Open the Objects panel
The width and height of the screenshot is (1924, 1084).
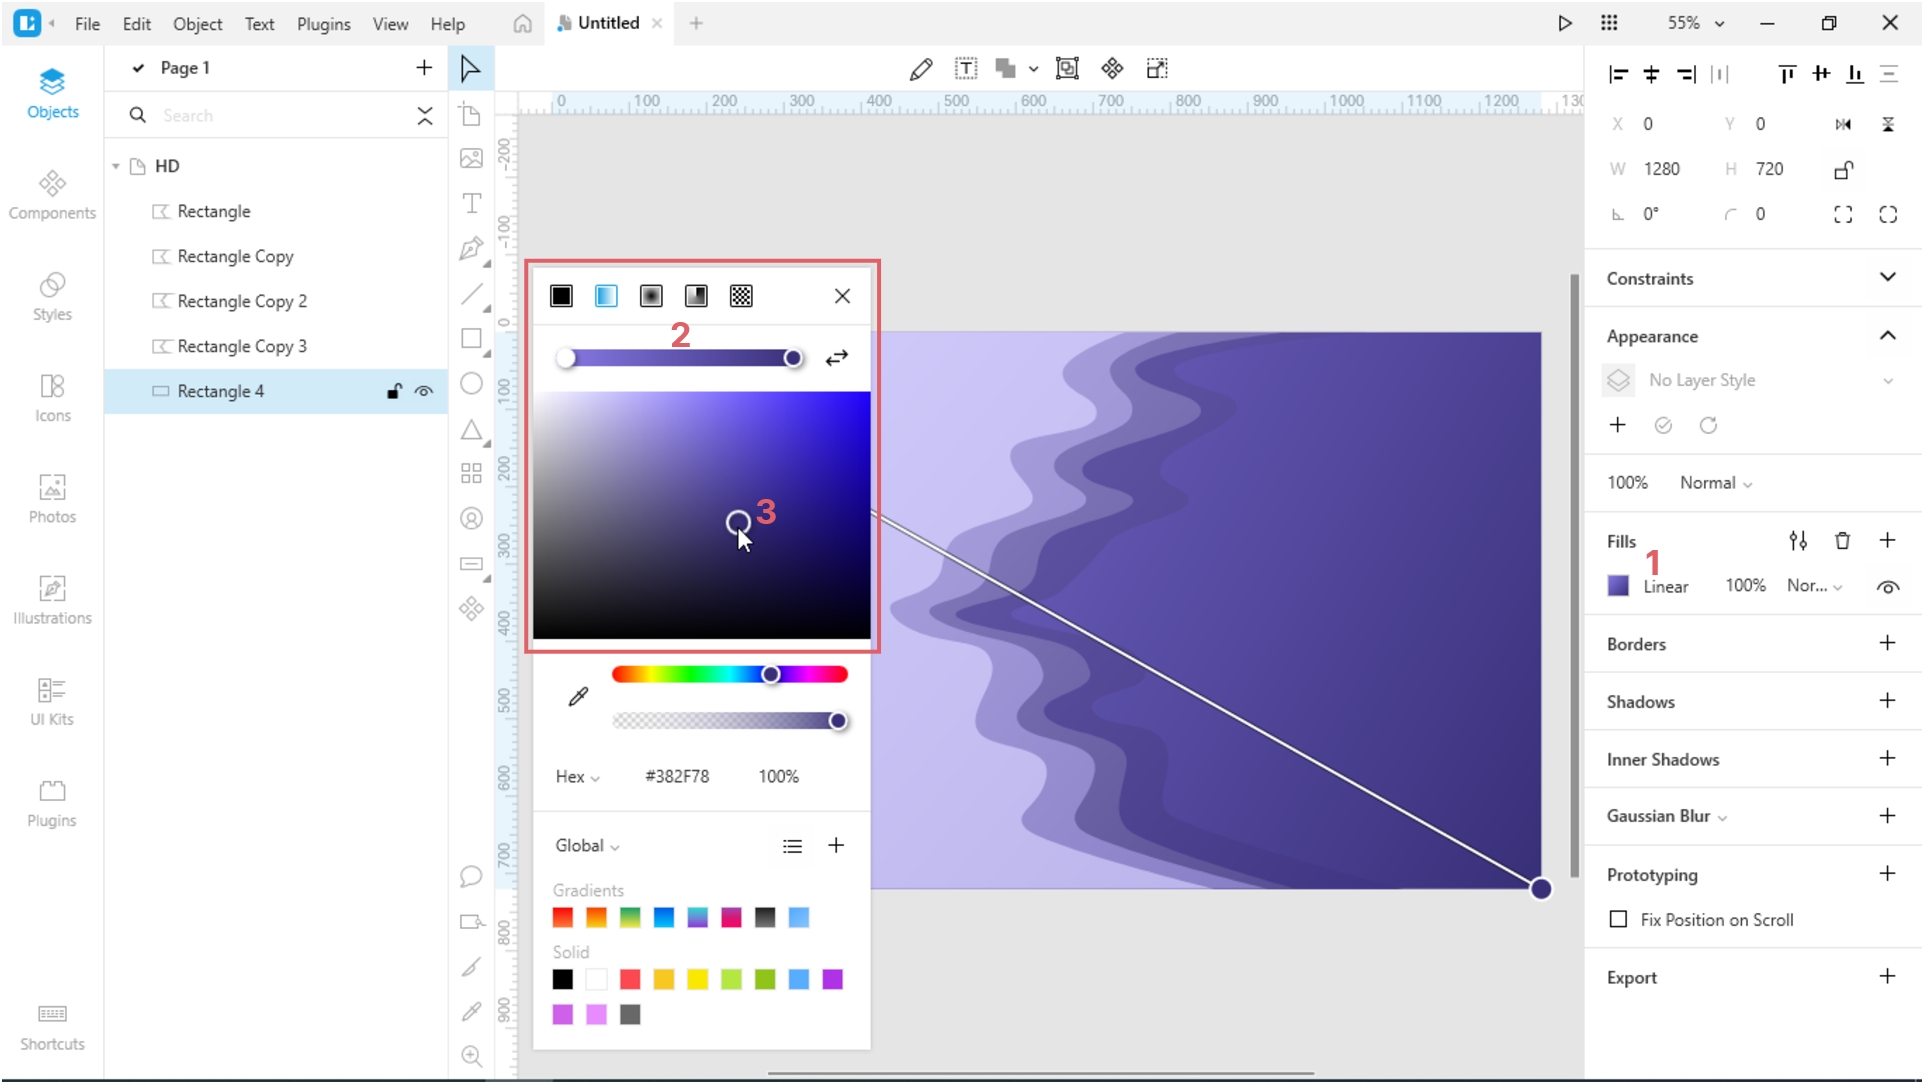[52, 93]
